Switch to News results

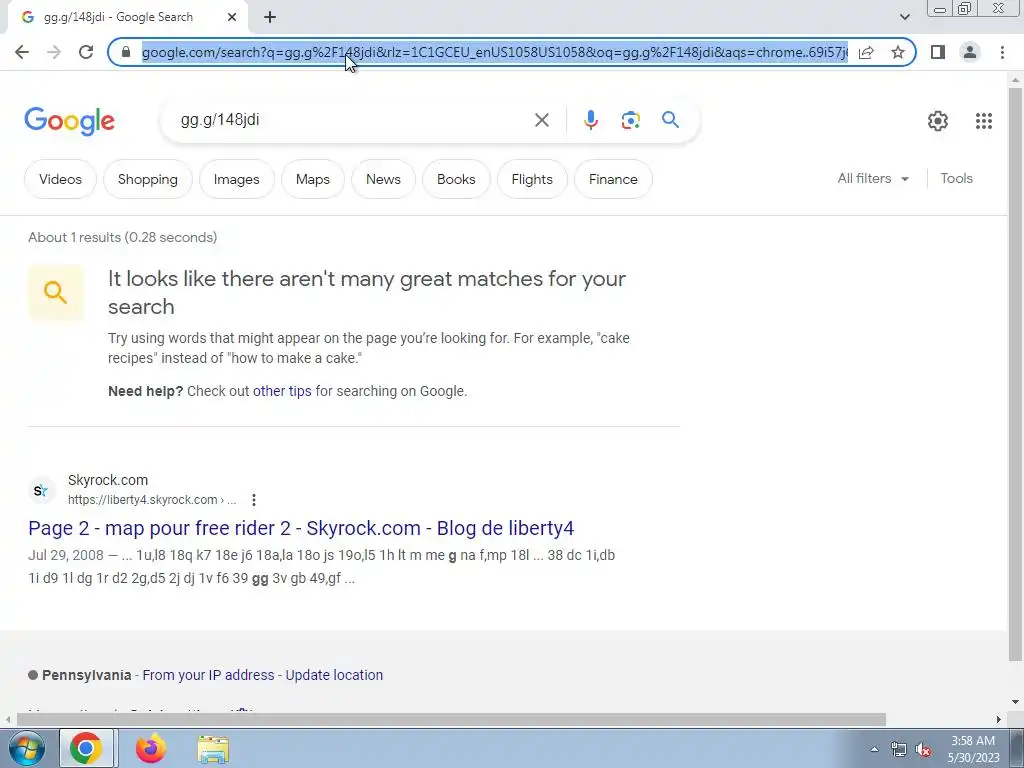[383, 179]
